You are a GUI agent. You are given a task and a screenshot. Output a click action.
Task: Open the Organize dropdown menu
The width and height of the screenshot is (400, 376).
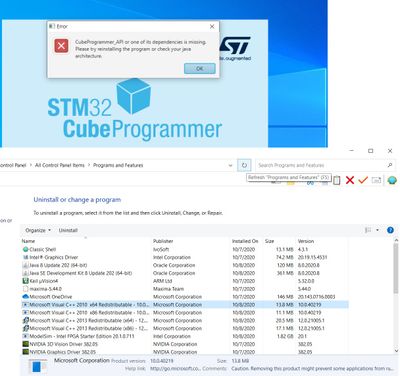click(x=38, y=230)
